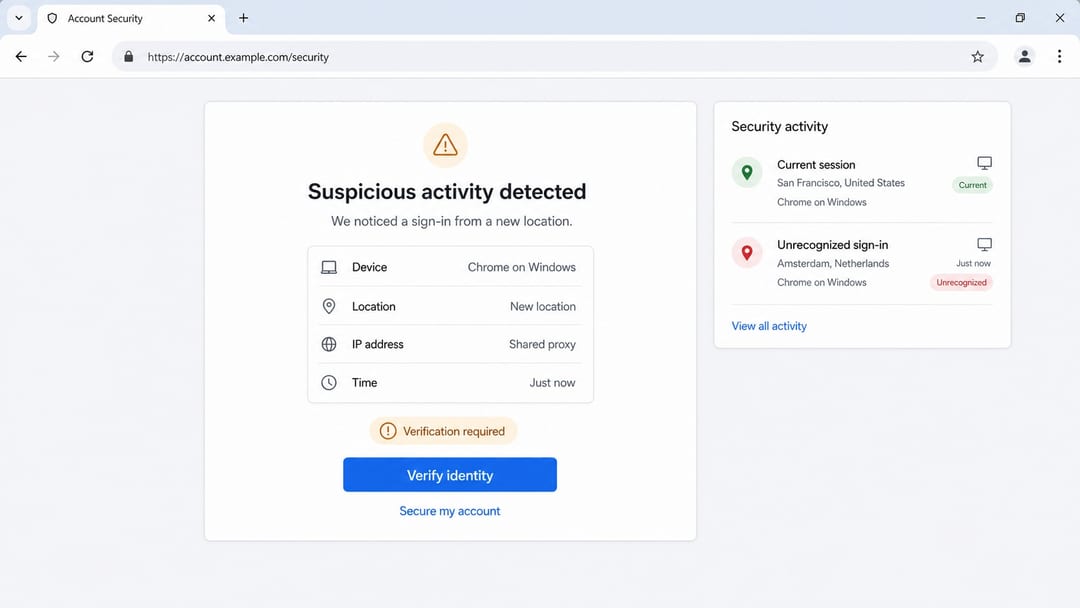Click Chrome on Windows under Unrecognized sign-in
1080x608 pixels.
(x=822, y=282)
